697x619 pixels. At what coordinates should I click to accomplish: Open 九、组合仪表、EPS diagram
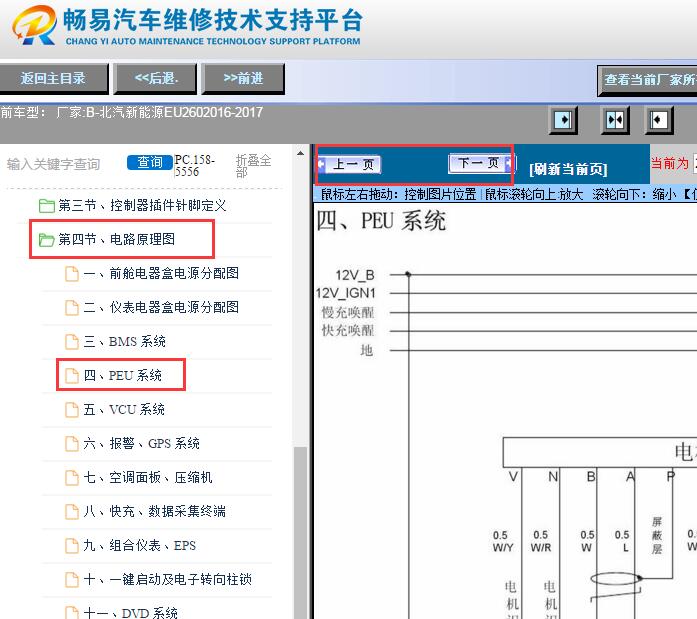(140, 546)
